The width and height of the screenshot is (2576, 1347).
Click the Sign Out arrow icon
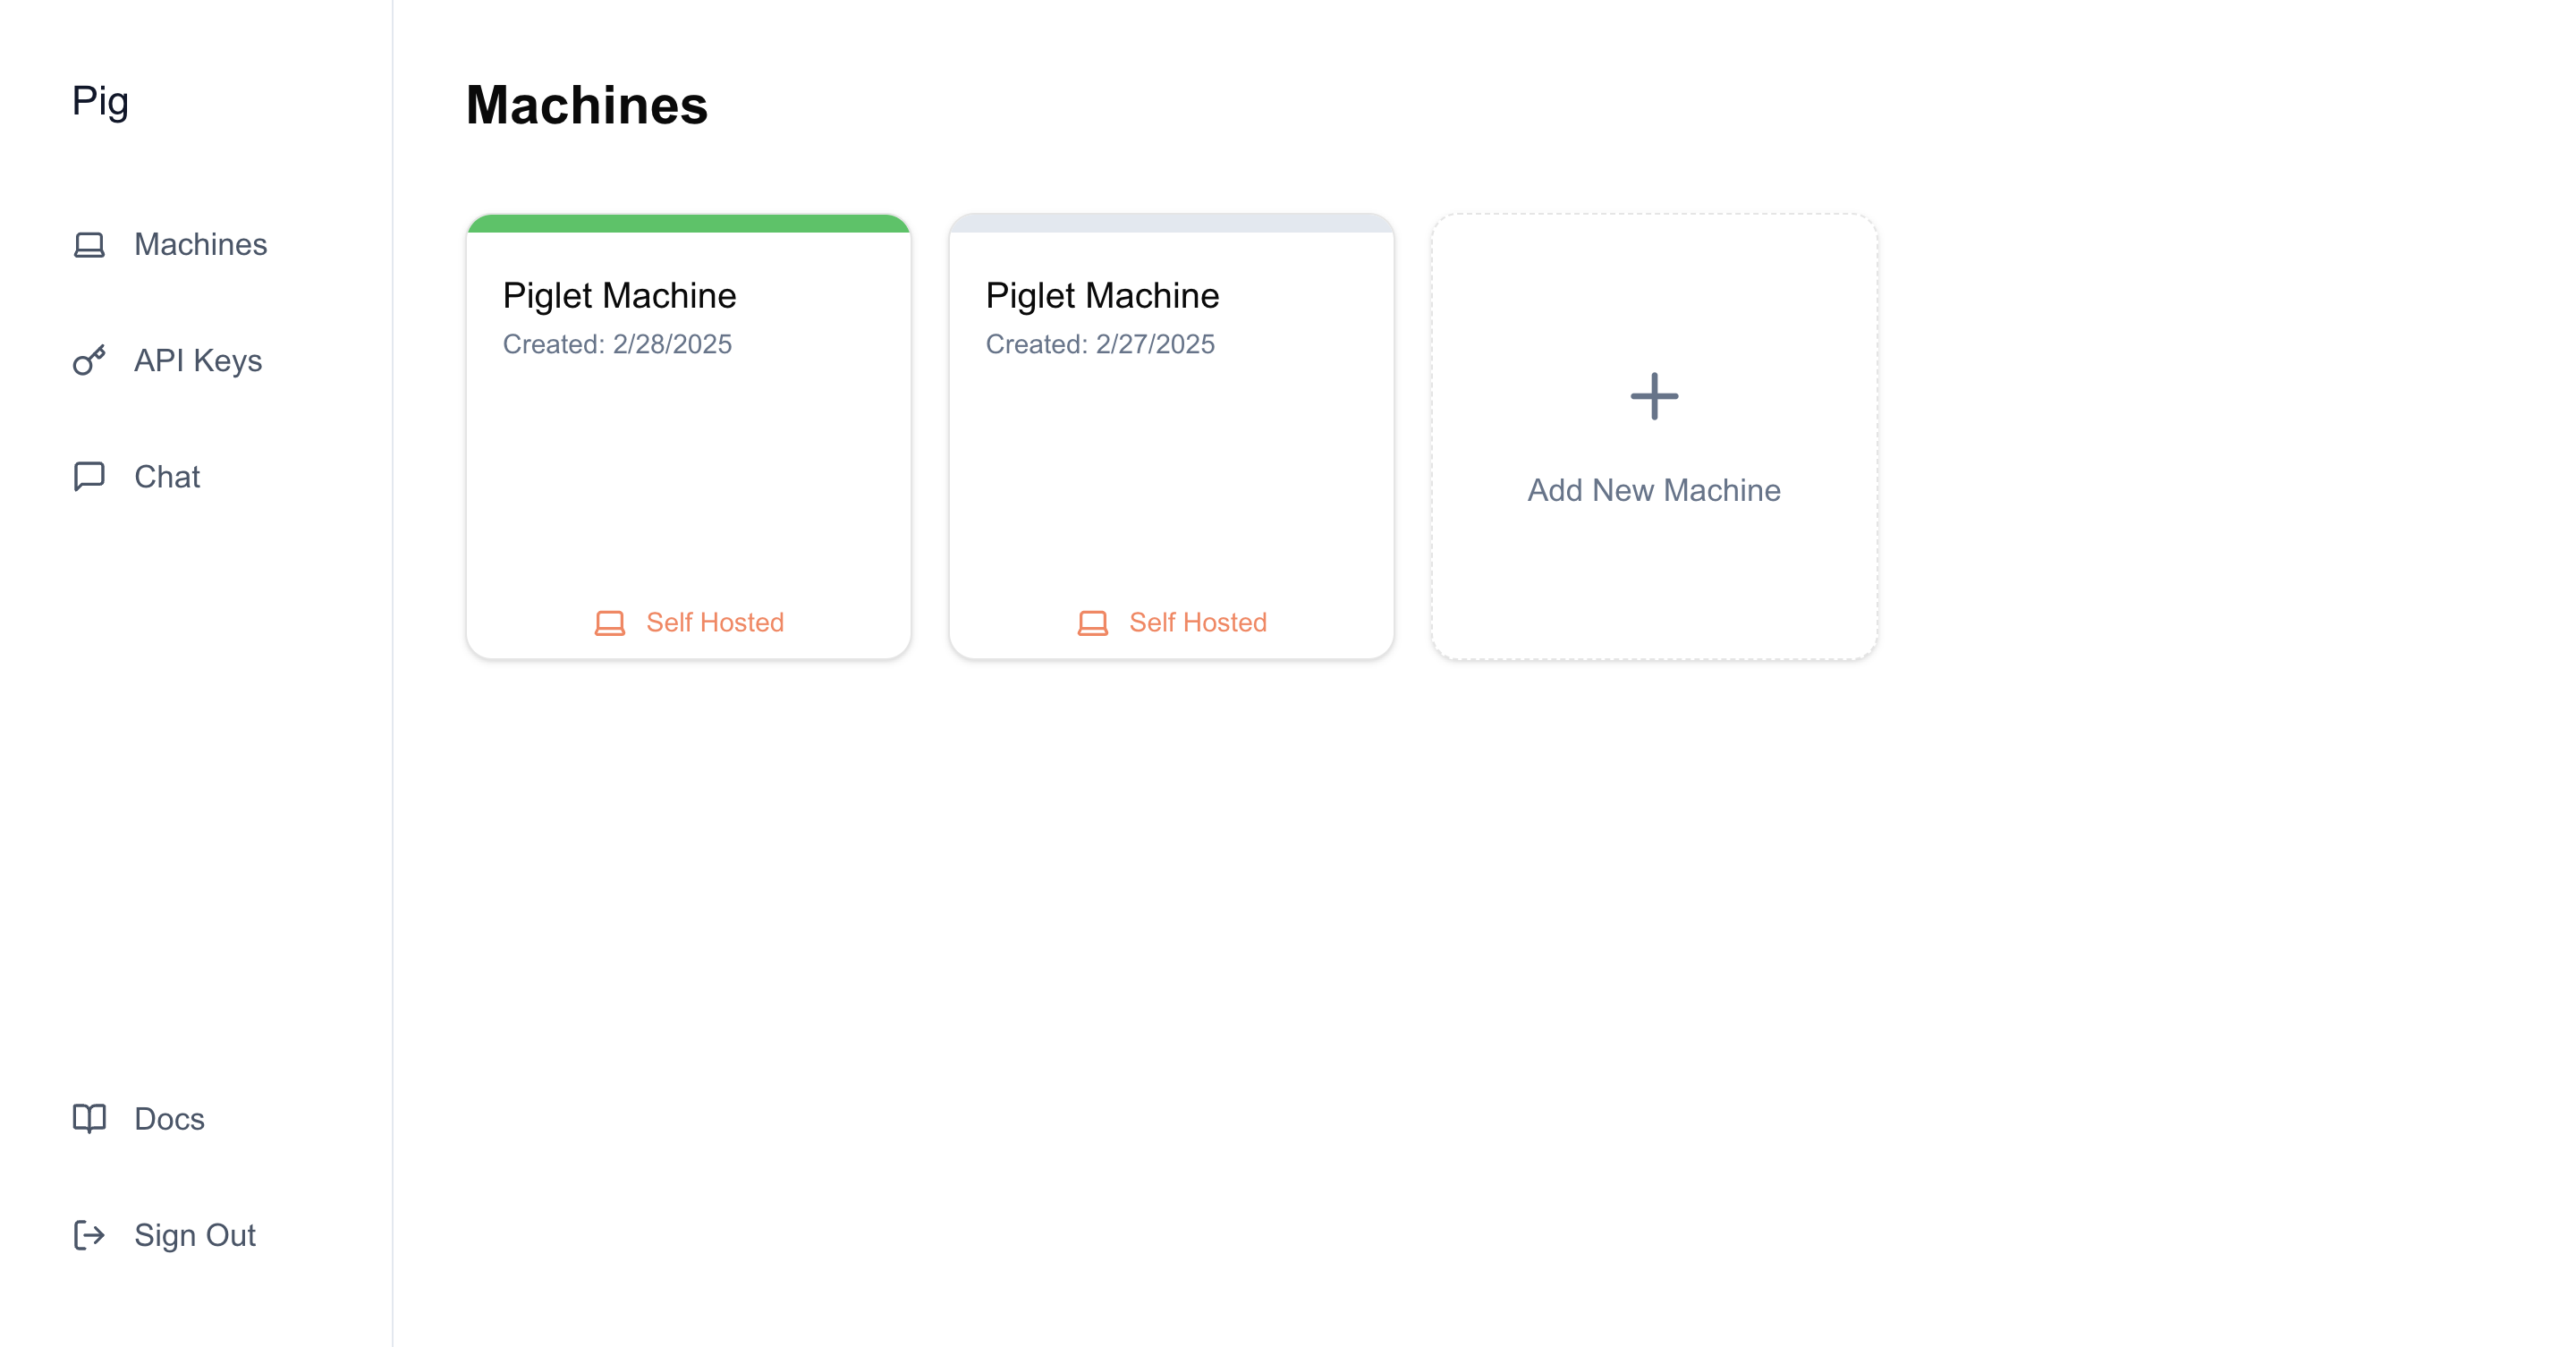[x=89, y=1235]
